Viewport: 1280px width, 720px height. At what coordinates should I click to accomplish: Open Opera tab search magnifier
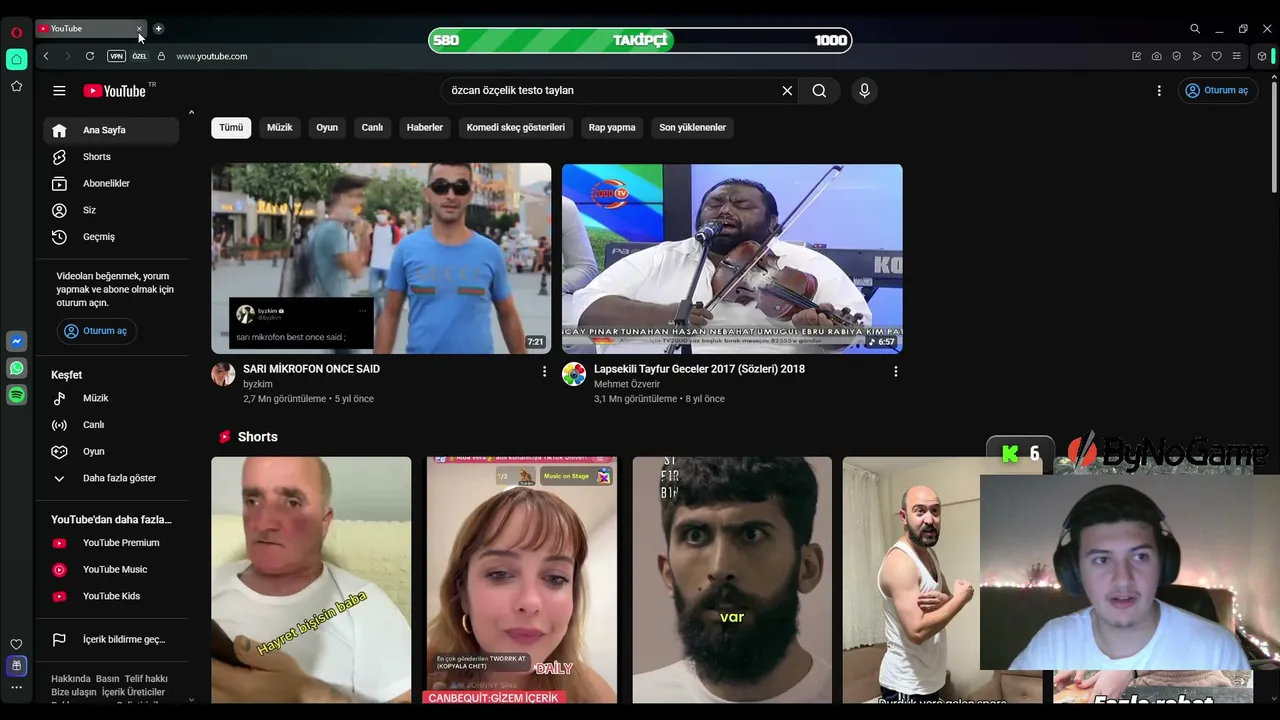pos(1195,29)
